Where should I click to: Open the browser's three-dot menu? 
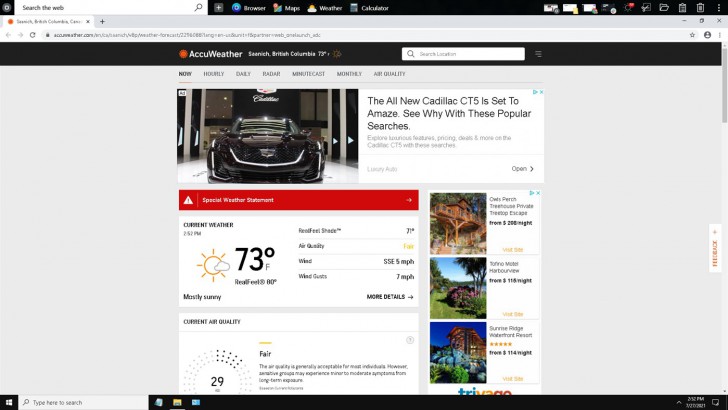point(720,35)
